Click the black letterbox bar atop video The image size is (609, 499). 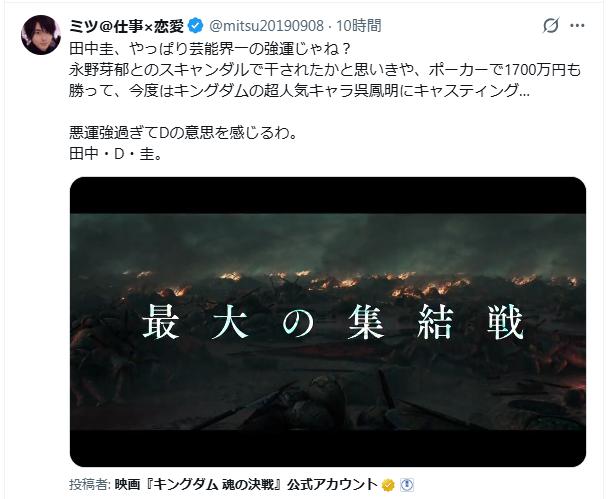(x=328, y=195)
